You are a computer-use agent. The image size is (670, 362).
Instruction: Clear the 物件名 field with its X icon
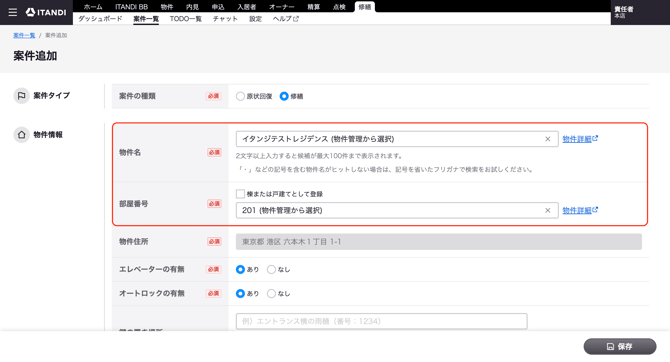547,139
